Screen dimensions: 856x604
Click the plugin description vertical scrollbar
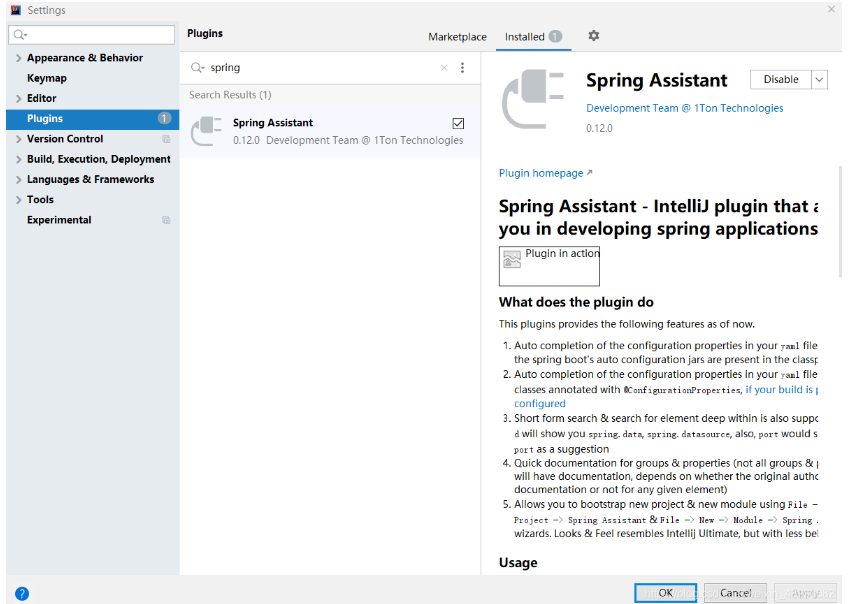pyautogui.click(x=840, y=223)
